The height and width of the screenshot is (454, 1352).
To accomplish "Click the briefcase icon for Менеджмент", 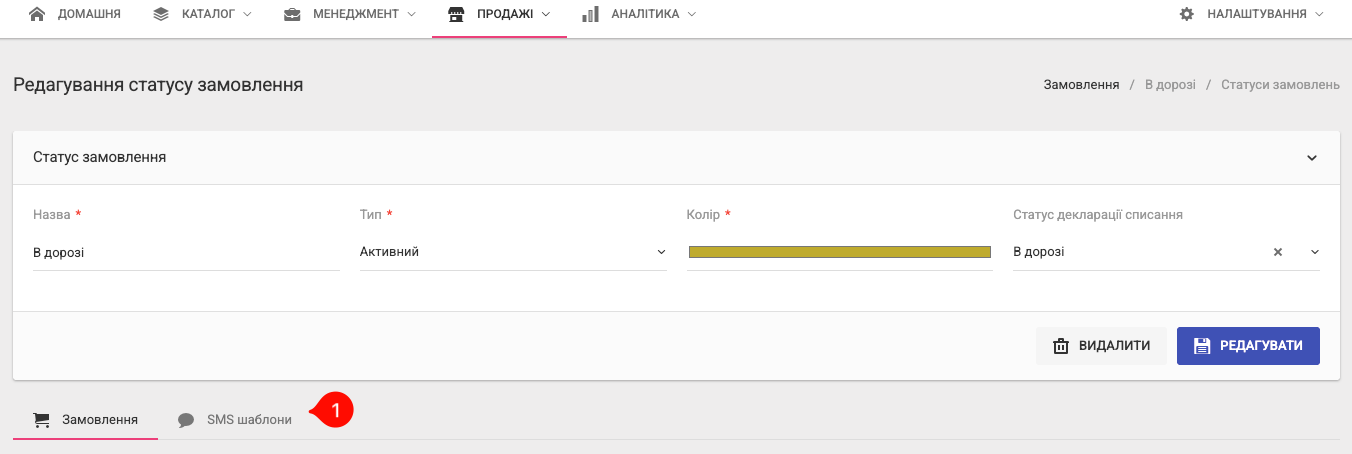I will [x=293, y=14].
